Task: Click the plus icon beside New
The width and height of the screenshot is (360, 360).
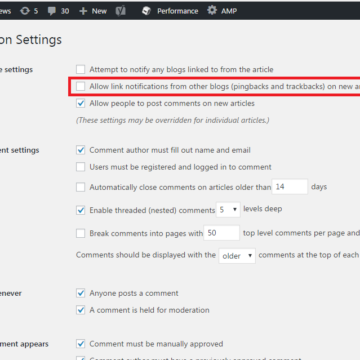Action: click(83, 11)
